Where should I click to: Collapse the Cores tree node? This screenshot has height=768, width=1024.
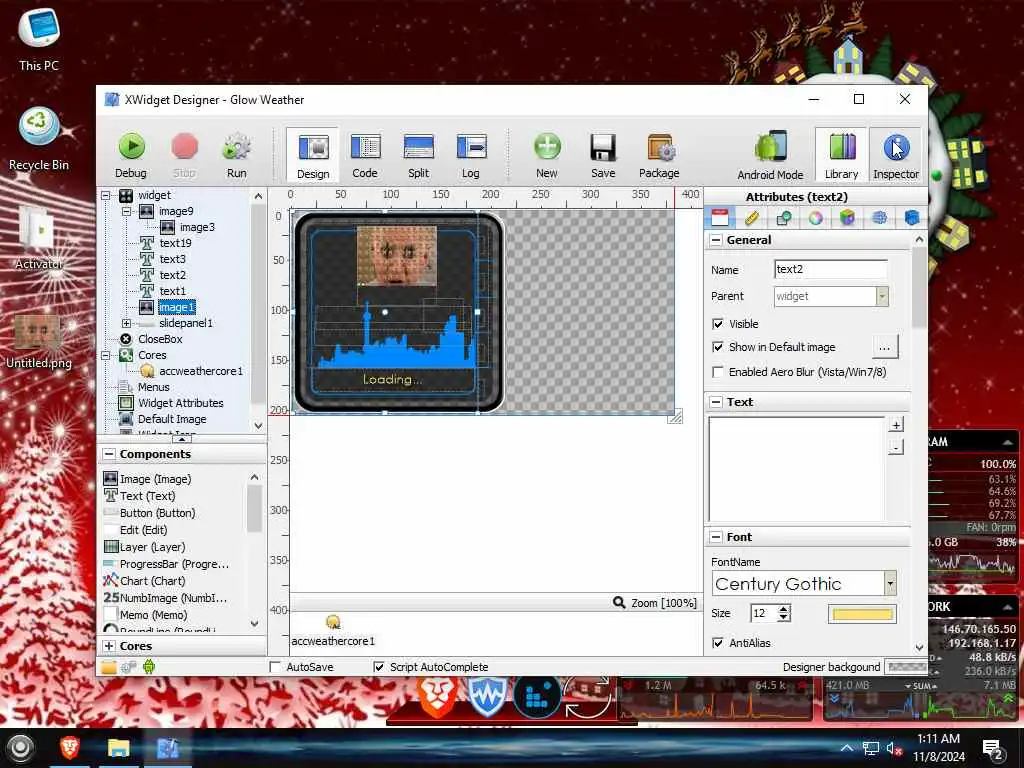tap(106, 355)
